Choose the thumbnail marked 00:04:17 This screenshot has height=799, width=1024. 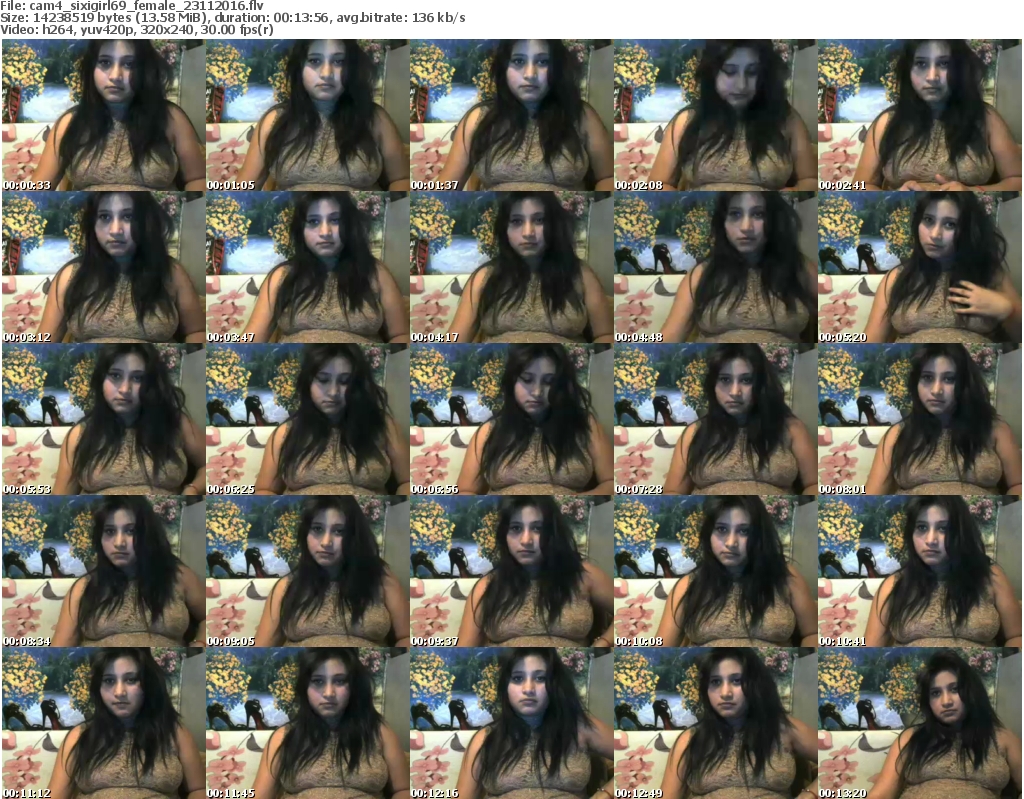[x=511, y=267]
